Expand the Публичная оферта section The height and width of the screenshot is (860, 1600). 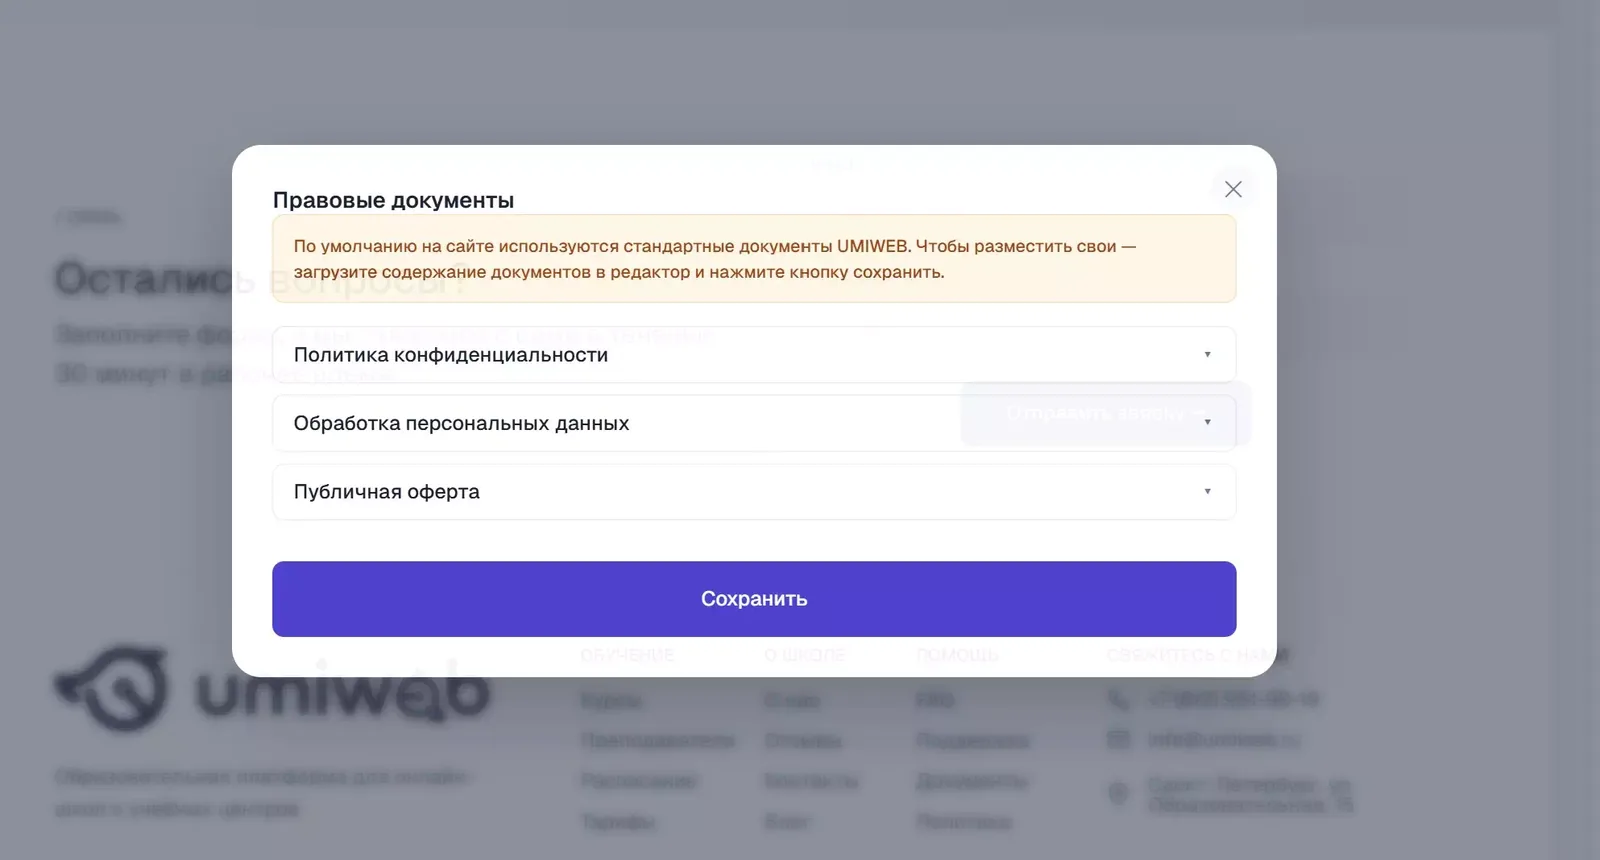754,492
